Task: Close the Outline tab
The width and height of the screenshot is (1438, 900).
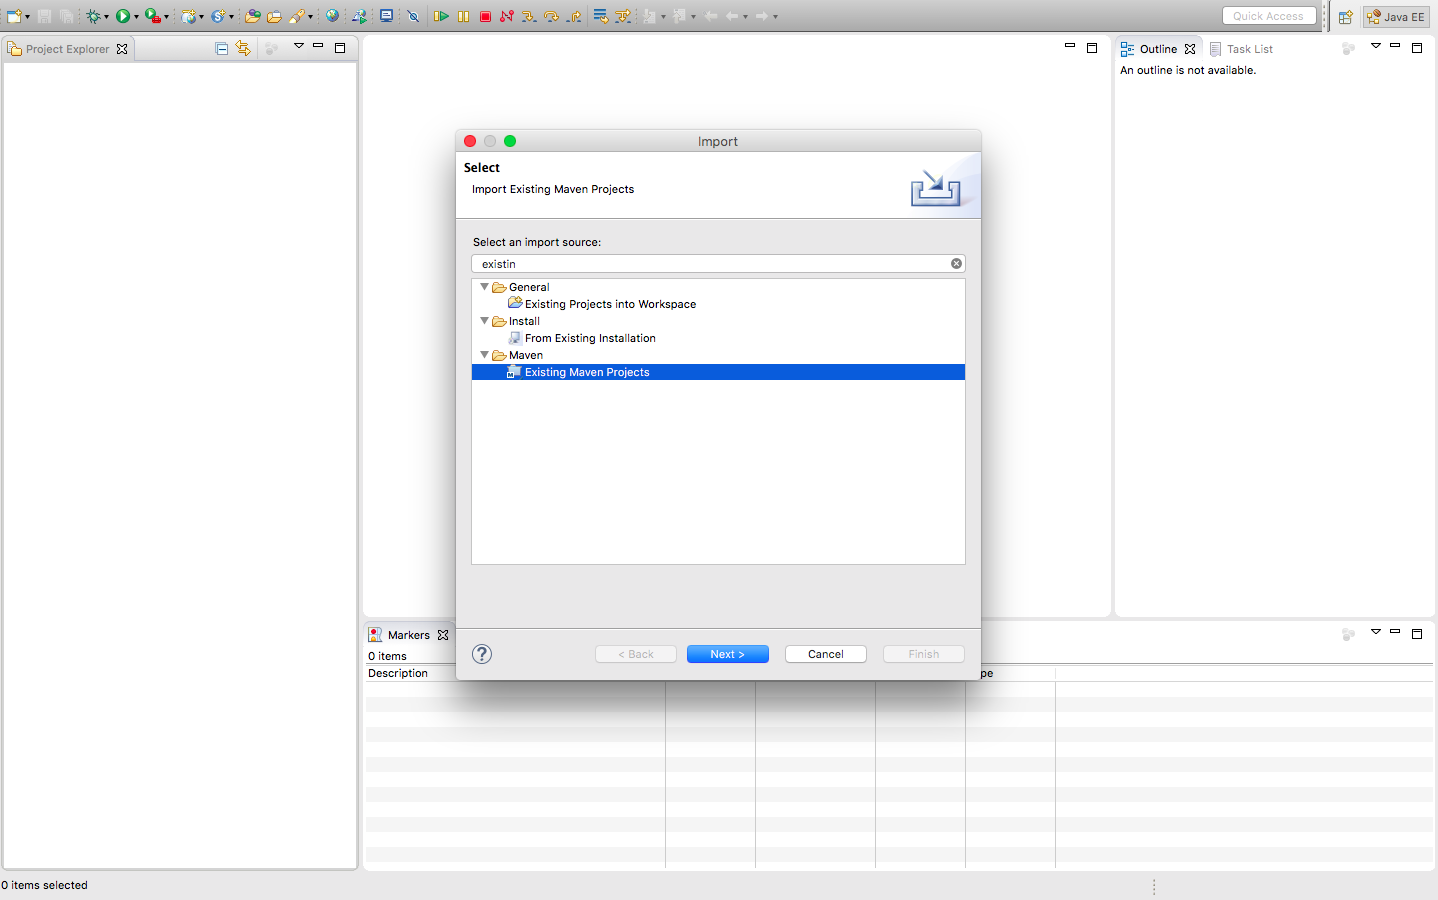Action: [1190, 49]
